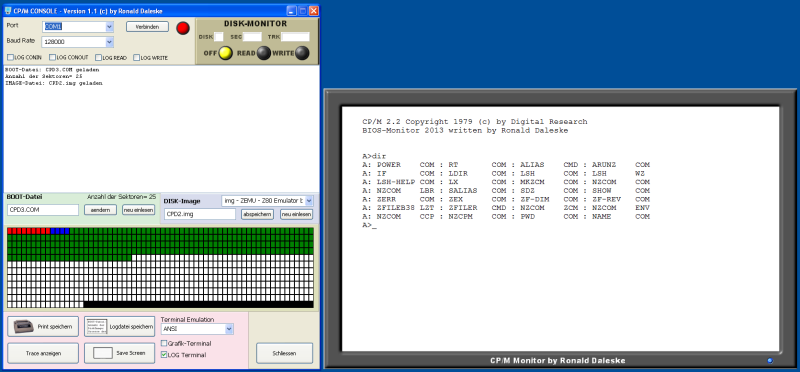Click the log document icon on Logdatei speichern
The height and width of the screenshot is (372, 800).
(97, 326)
